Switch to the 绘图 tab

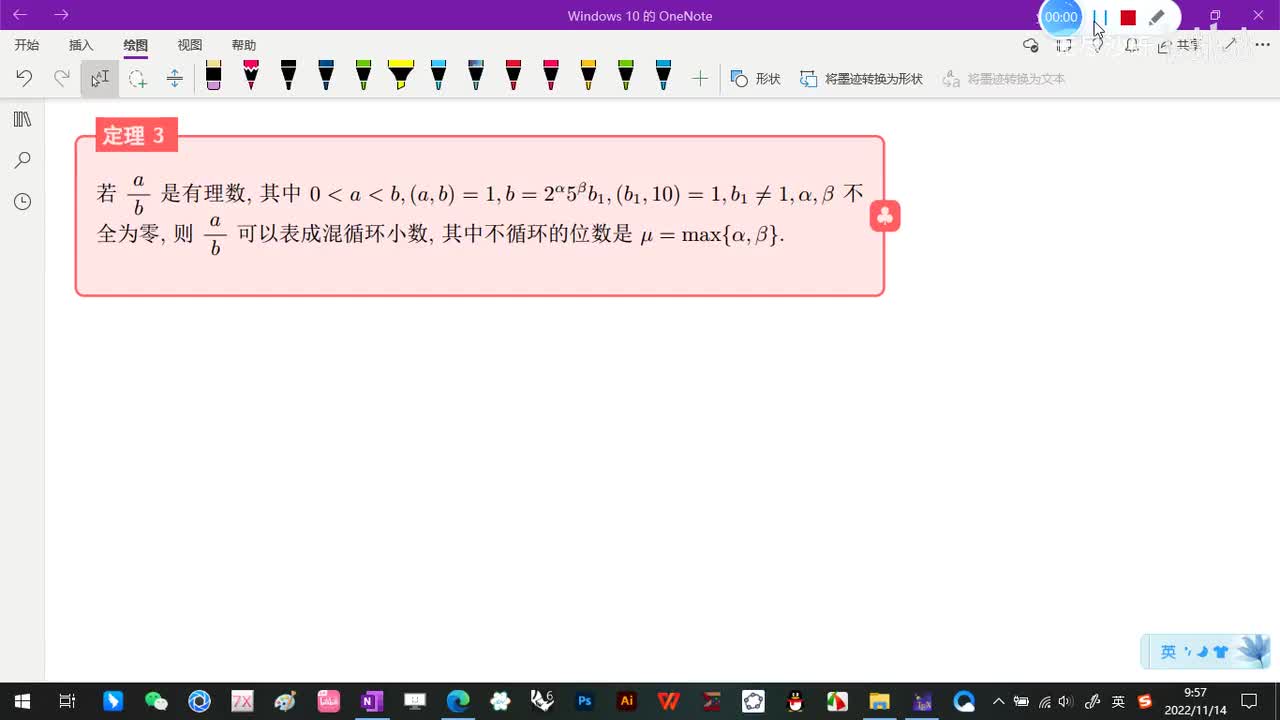coord(135,45)
